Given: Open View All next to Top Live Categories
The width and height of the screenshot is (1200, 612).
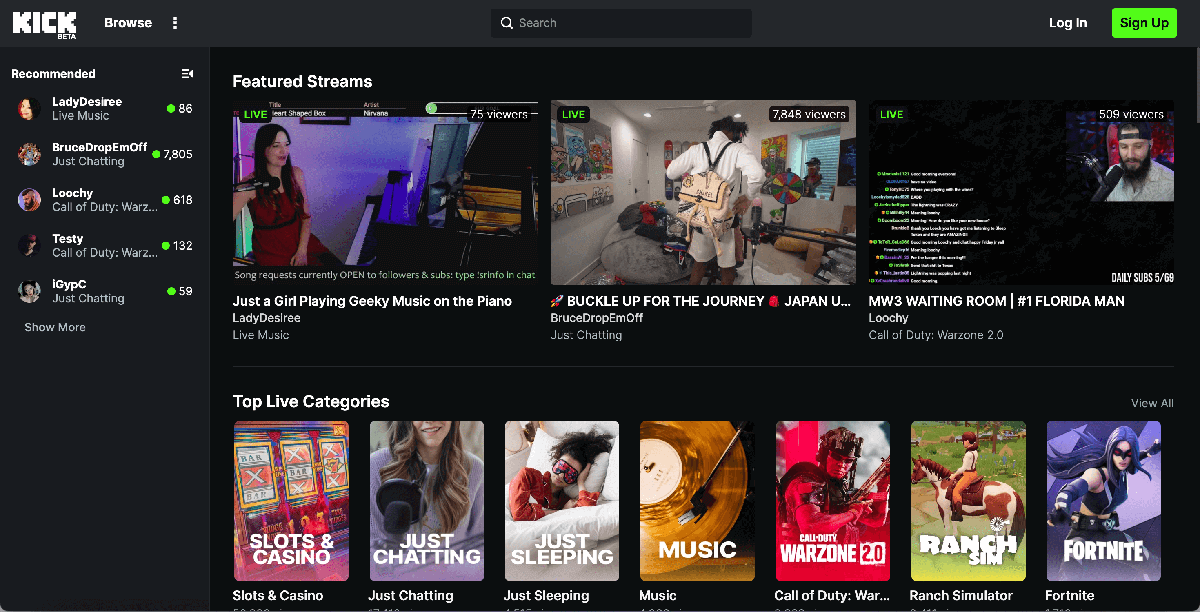Looking at the screenshot, I should [x=1151, y=403].
